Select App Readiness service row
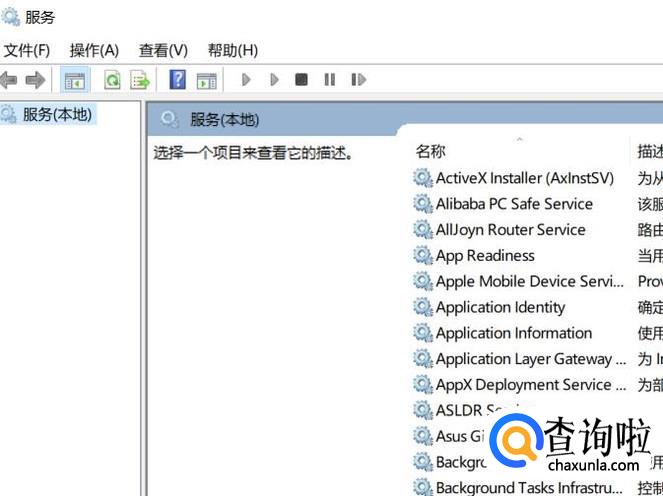Viewport: 663px width, 496px height. click(485, 255)
